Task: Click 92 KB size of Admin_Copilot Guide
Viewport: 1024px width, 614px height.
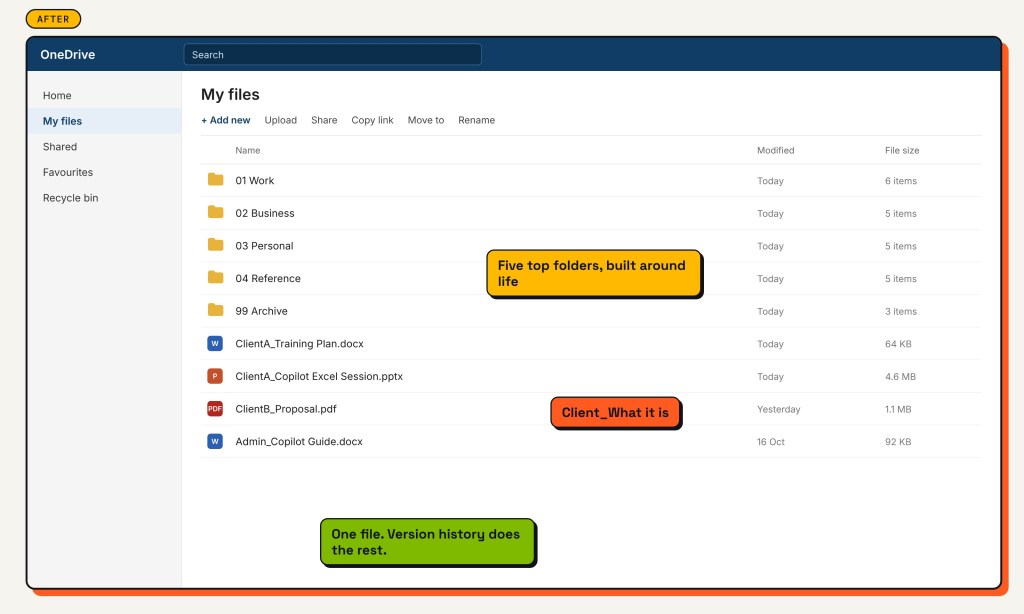Action: 898,442
